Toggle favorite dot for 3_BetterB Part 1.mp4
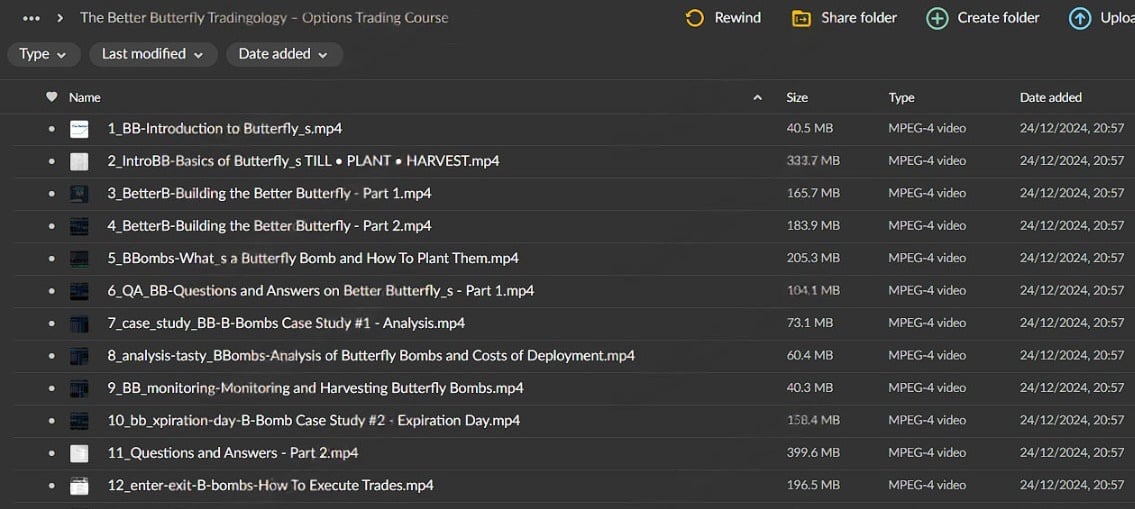 [52, 194]
